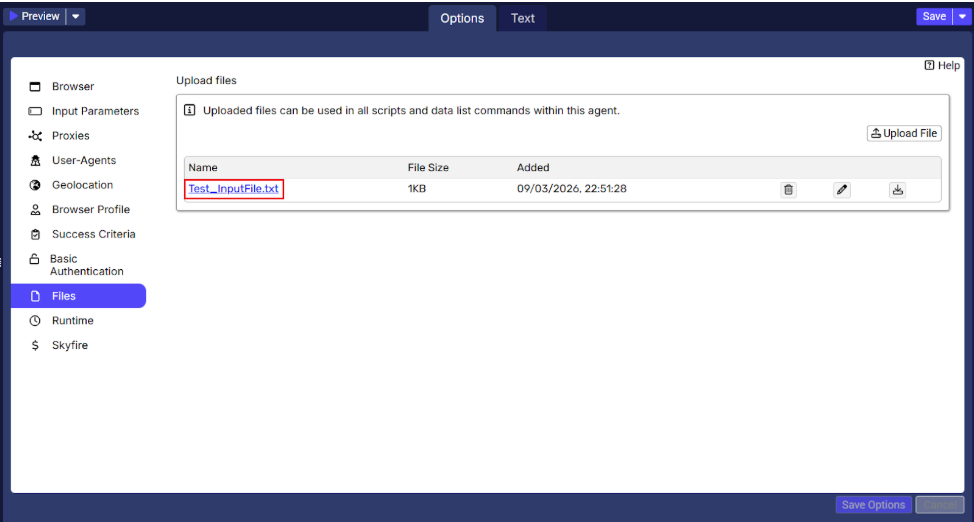Open Browser Profile settings
The width and height of the screenshot is (974, 522).
tap(90, 210)
